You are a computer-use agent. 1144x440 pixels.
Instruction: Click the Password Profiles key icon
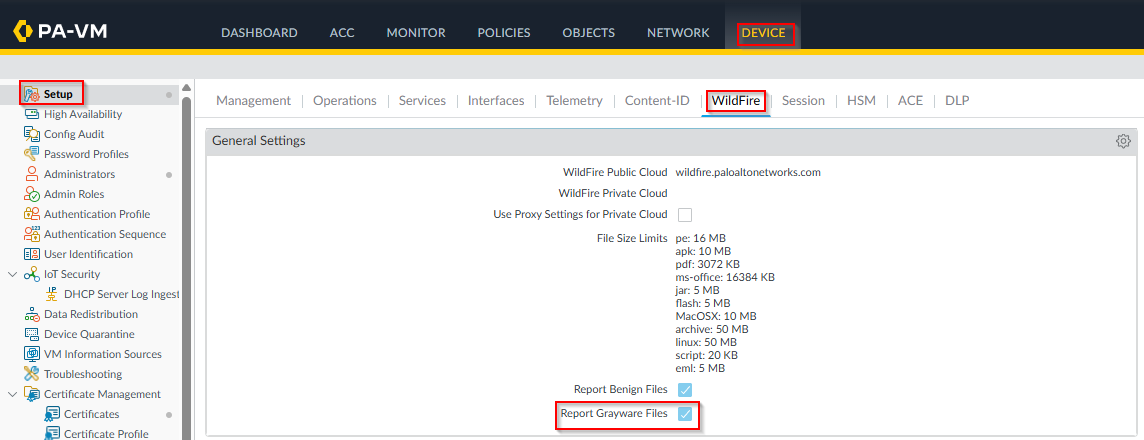tap(31, 154)
